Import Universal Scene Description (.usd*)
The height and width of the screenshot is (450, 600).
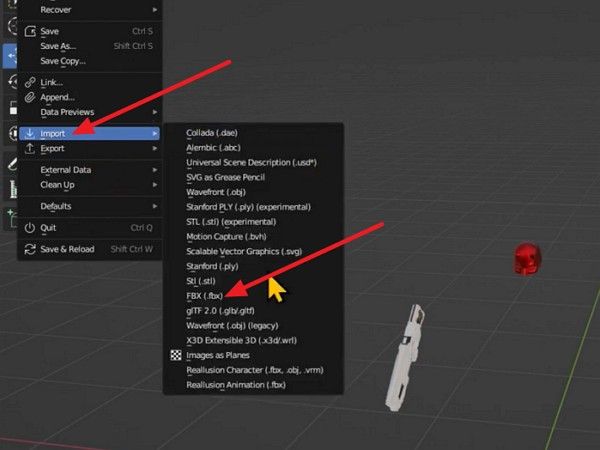[x=253, y=163]
